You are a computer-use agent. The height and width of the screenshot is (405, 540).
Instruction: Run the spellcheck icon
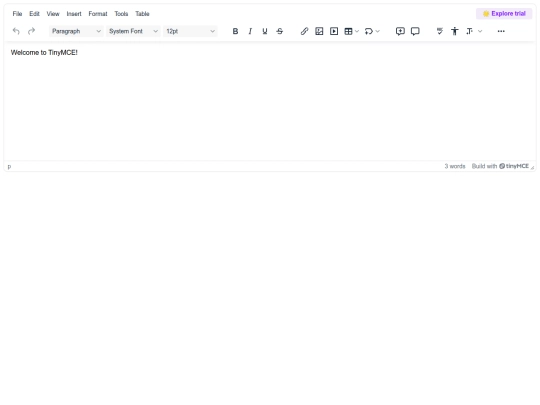[x=439, y=31]
